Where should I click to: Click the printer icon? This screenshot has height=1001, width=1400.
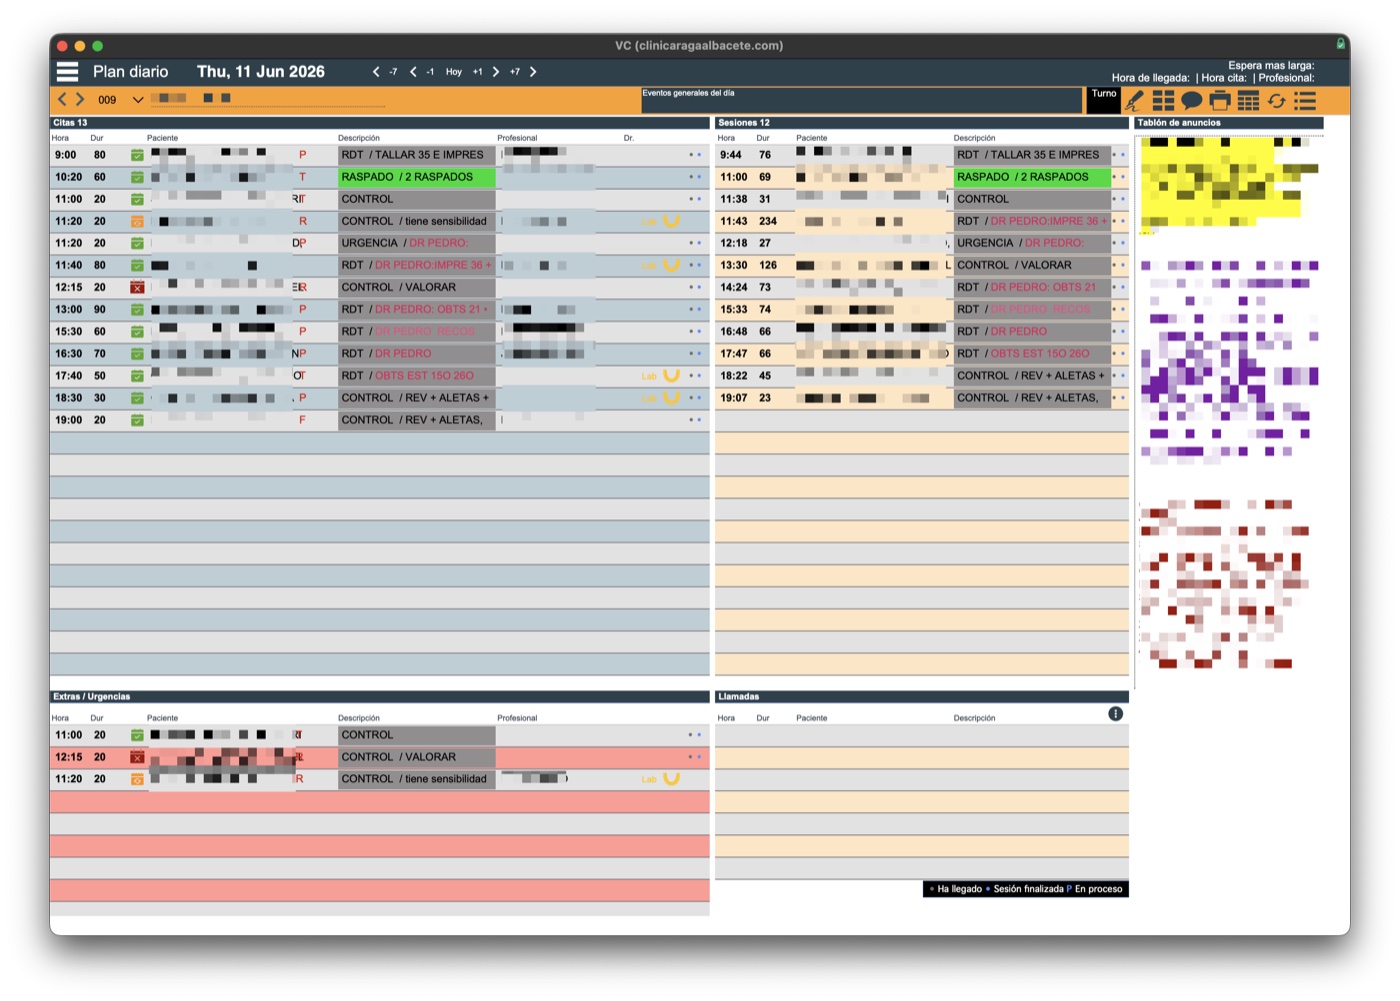click(x=1220, y=101)
